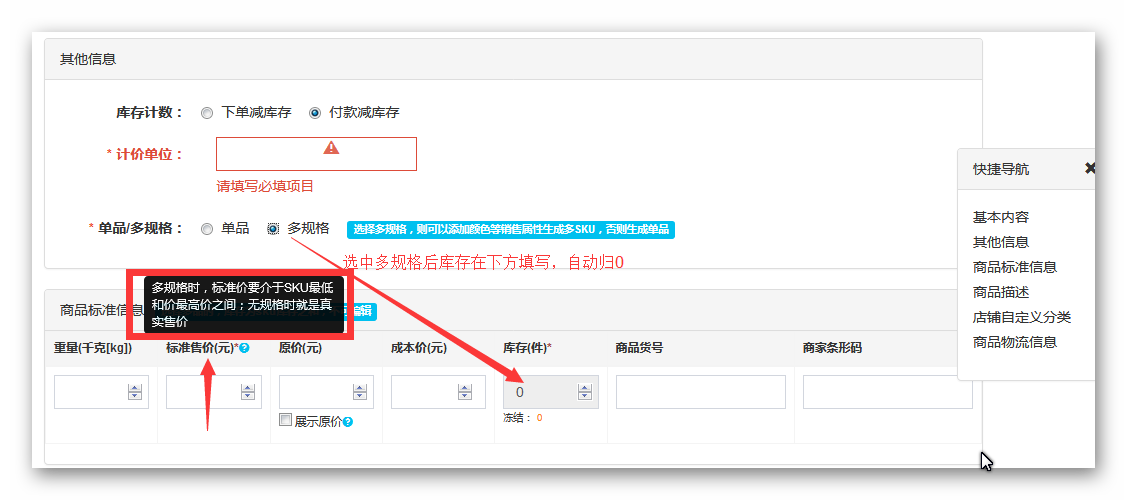Click the 成本价 spinner stepper arrows

tap(466, 392)
